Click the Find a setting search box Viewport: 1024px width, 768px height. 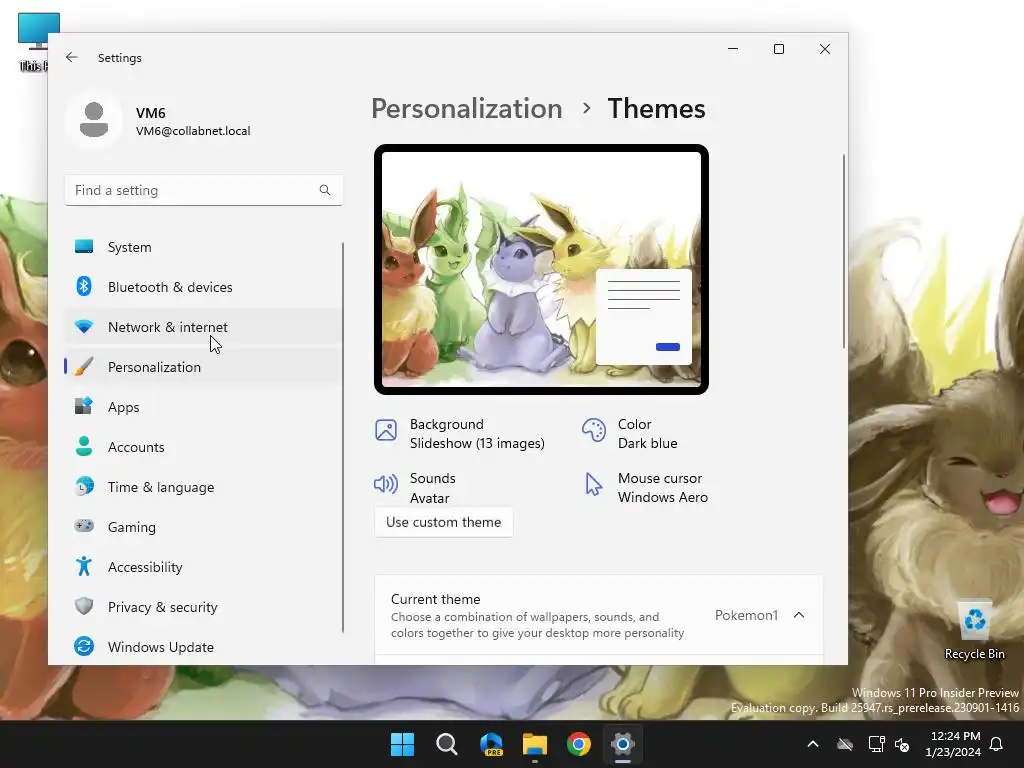[x=204, y=190]
